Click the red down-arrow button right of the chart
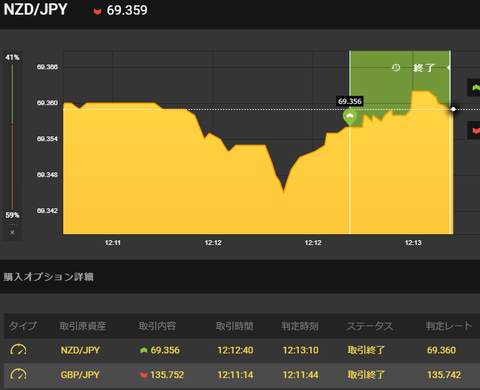 coord(475,130)
